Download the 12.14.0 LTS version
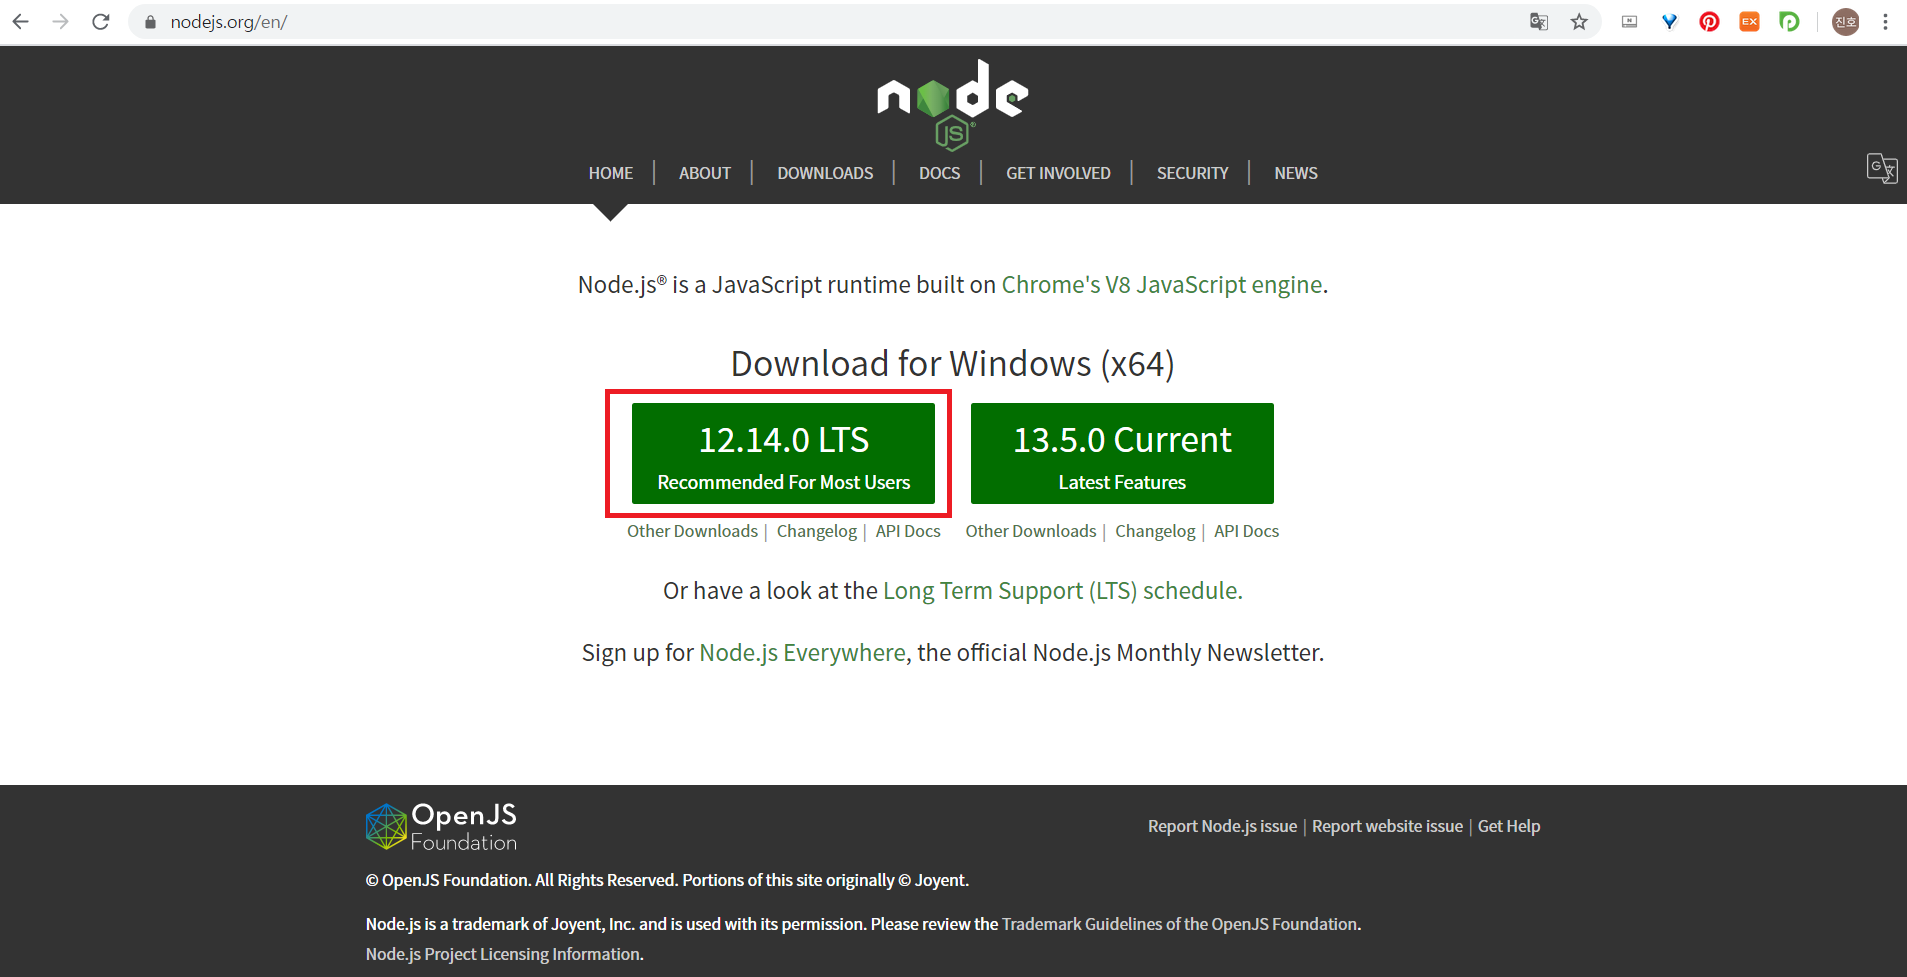The width and height of the screenshot is (1907, 977). click(x=783, y=453)
